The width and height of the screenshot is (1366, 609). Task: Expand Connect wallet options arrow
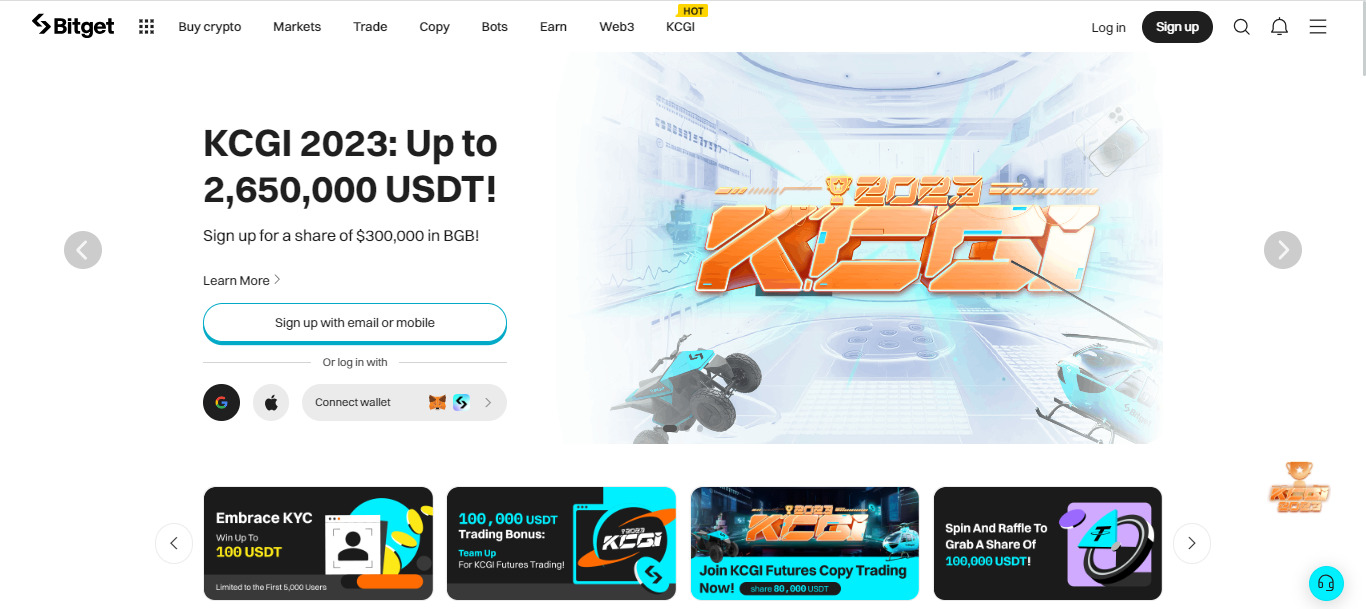[x=488, y=402]
